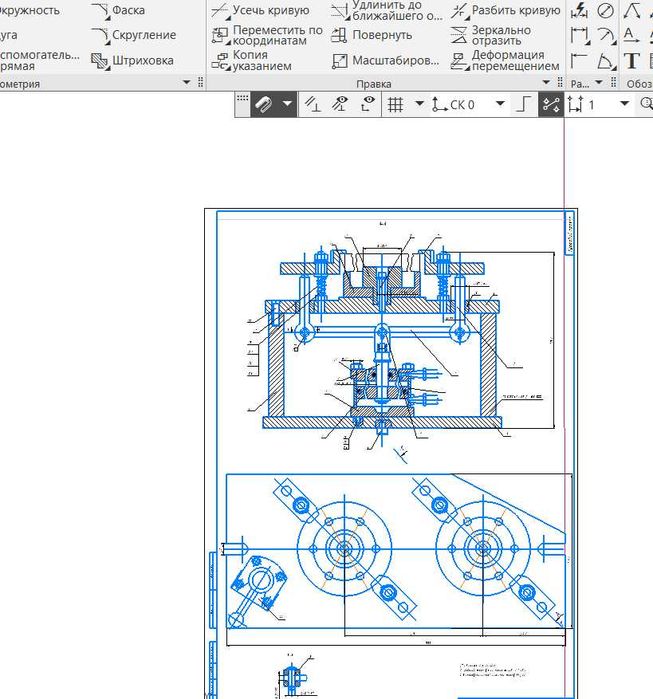The image size is (653, 699).
Task: Click the zoom magnifier icon
Action: (x=646, y=104)
